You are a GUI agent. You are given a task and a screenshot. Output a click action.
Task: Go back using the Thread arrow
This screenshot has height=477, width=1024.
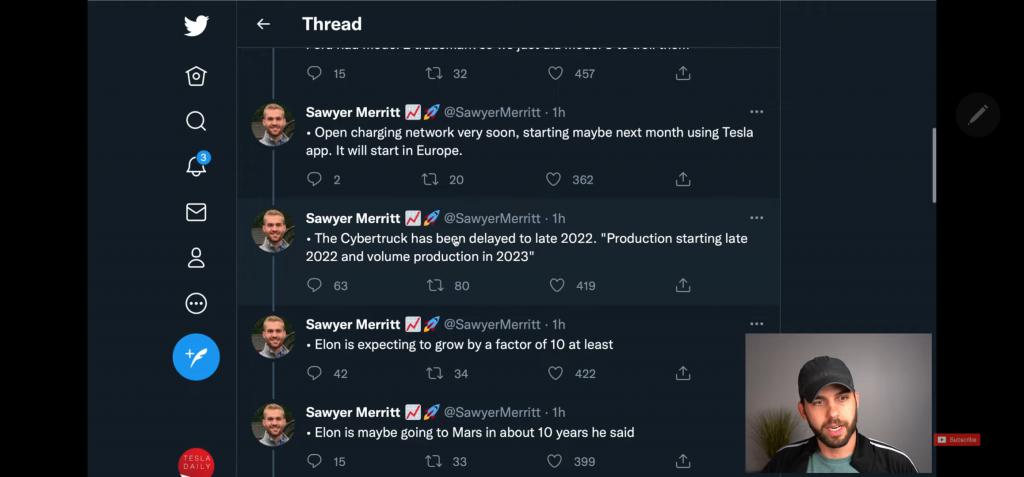point(263,24)
